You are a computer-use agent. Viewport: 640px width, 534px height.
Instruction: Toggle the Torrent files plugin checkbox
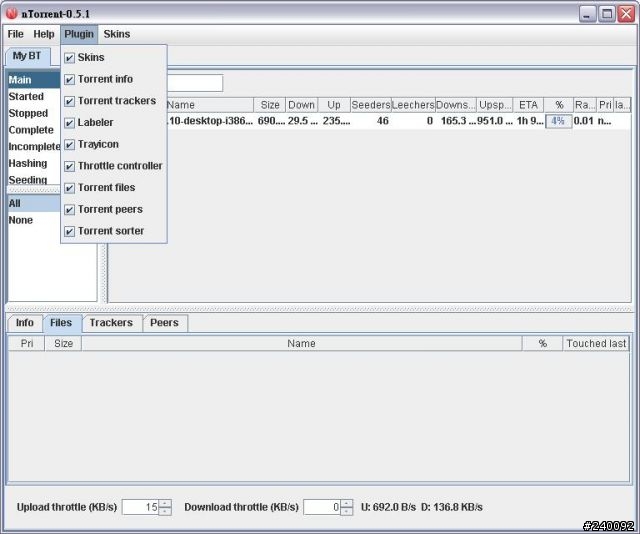pos(69,188)
